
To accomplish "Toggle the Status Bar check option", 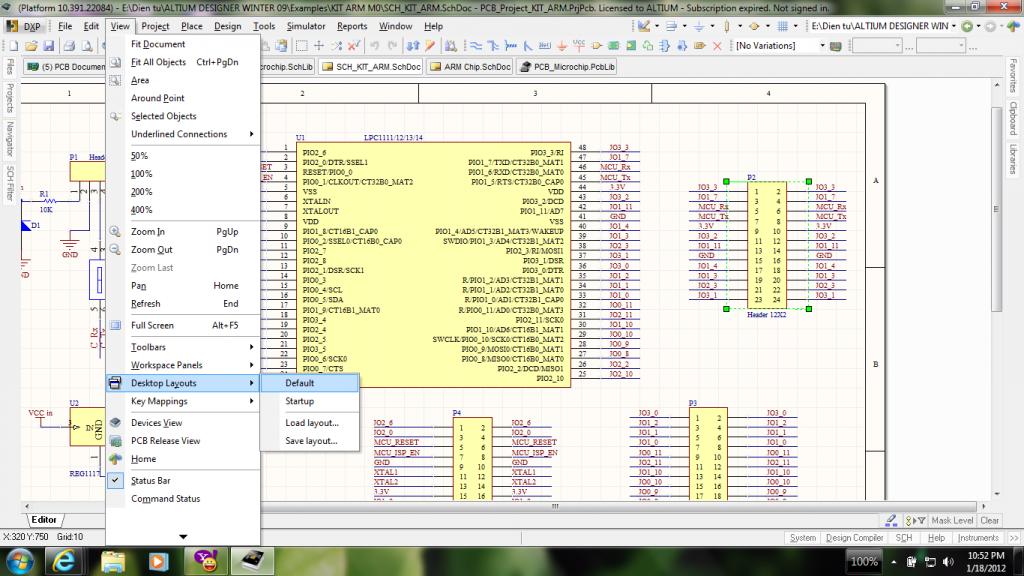I will 151,481.
